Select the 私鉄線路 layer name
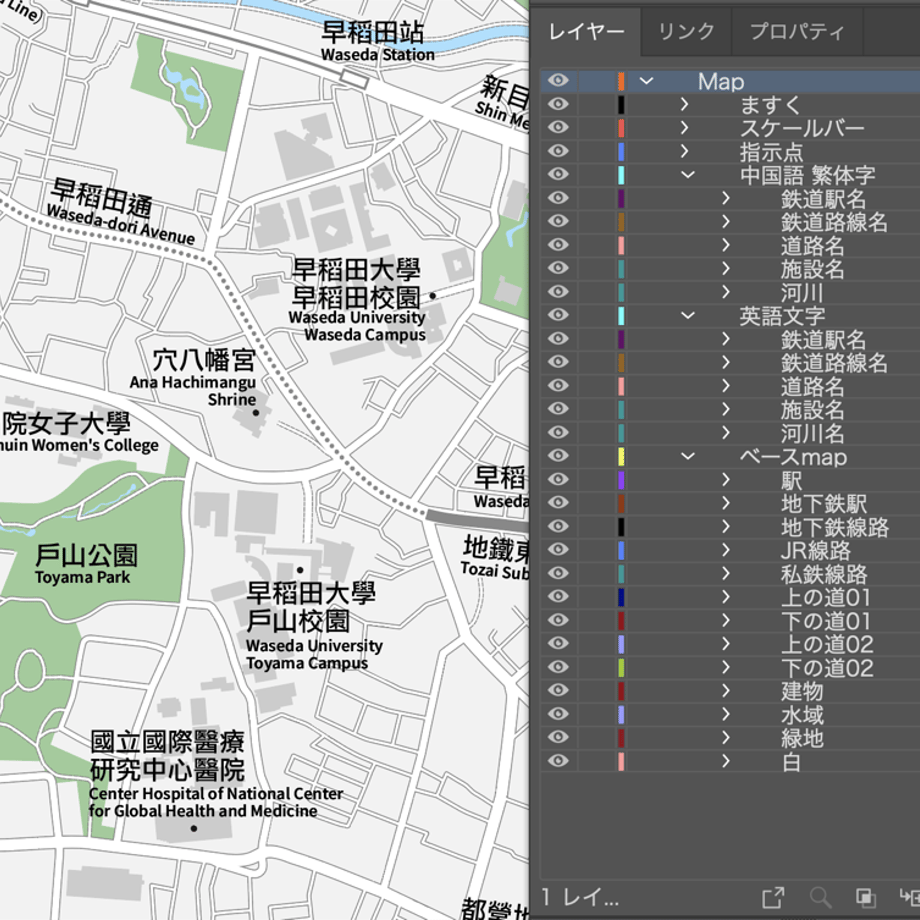The height and width of the screenshot is (920, 920). [x=824, y=574]
